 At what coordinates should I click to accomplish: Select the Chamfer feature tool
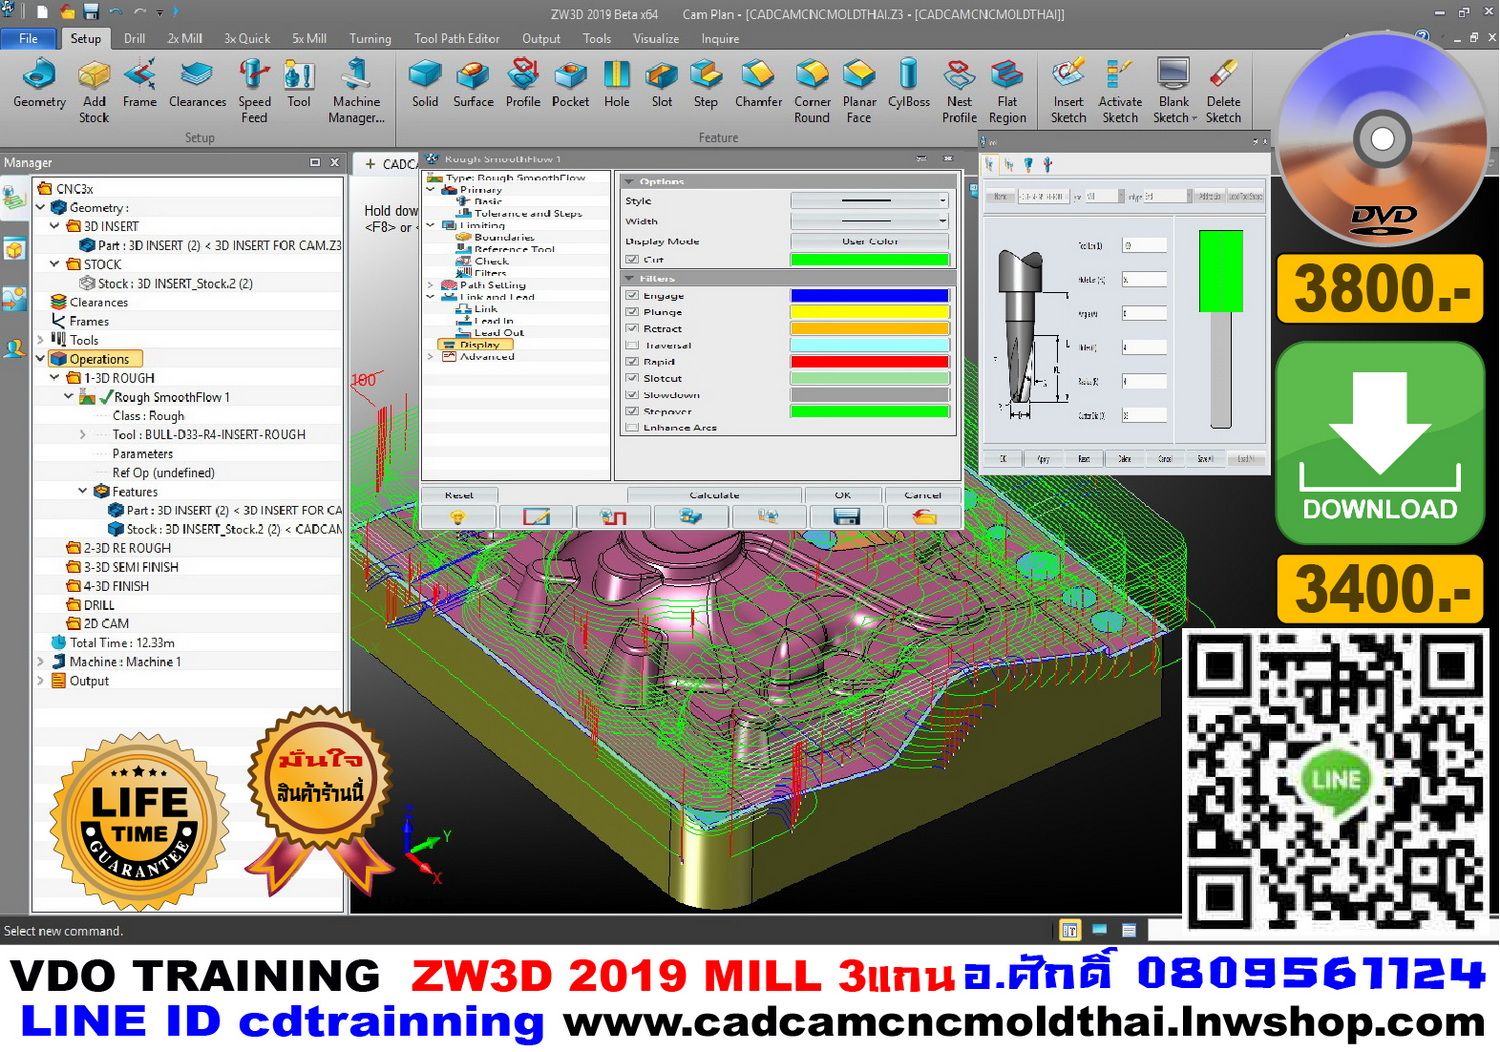point(757,83)
